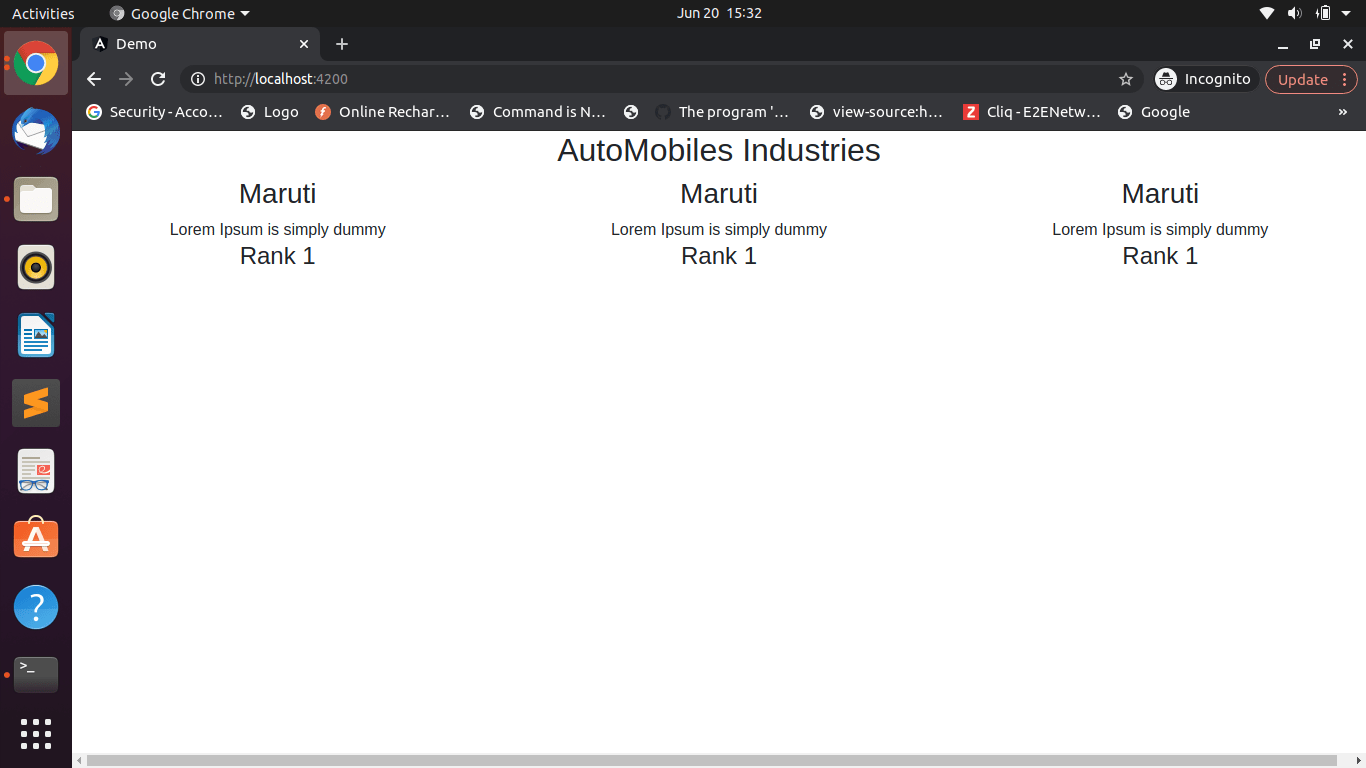Open the Google Chrome app menu
The image size is (1366, 768).
[180, 13]
